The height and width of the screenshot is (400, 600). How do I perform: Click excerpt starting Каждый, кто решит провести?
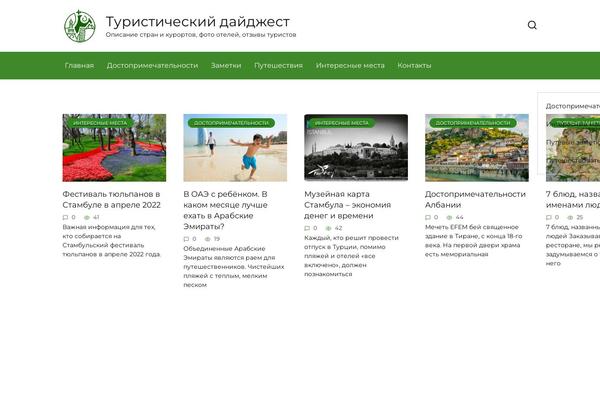click(x=351, y=256)
